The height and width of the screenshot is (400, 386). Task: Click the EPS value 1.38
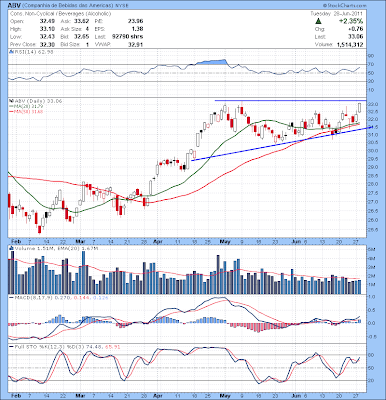click(x=138, y=29)
